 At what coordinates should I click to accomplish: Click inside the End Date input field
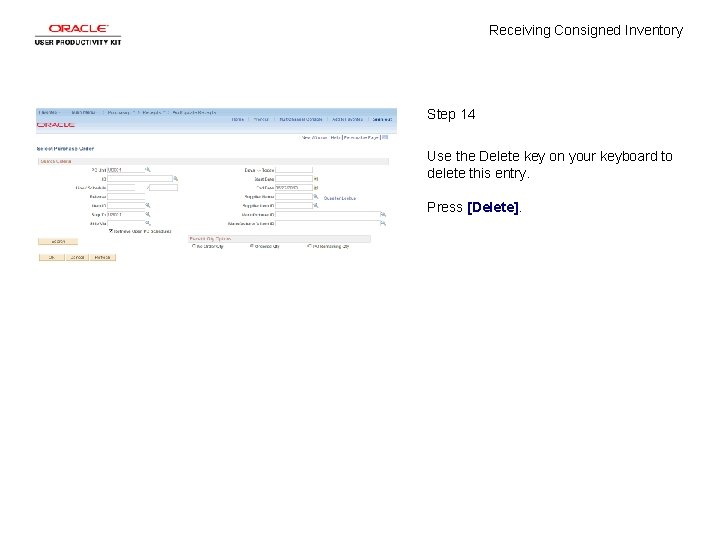pos(294,188)
